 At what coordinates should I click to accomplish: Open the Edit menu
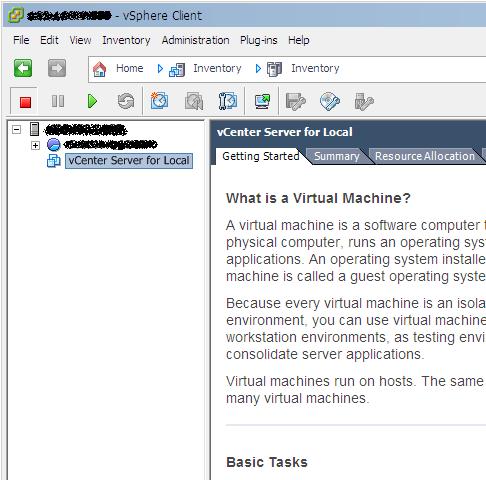click(x=49, y=40)
